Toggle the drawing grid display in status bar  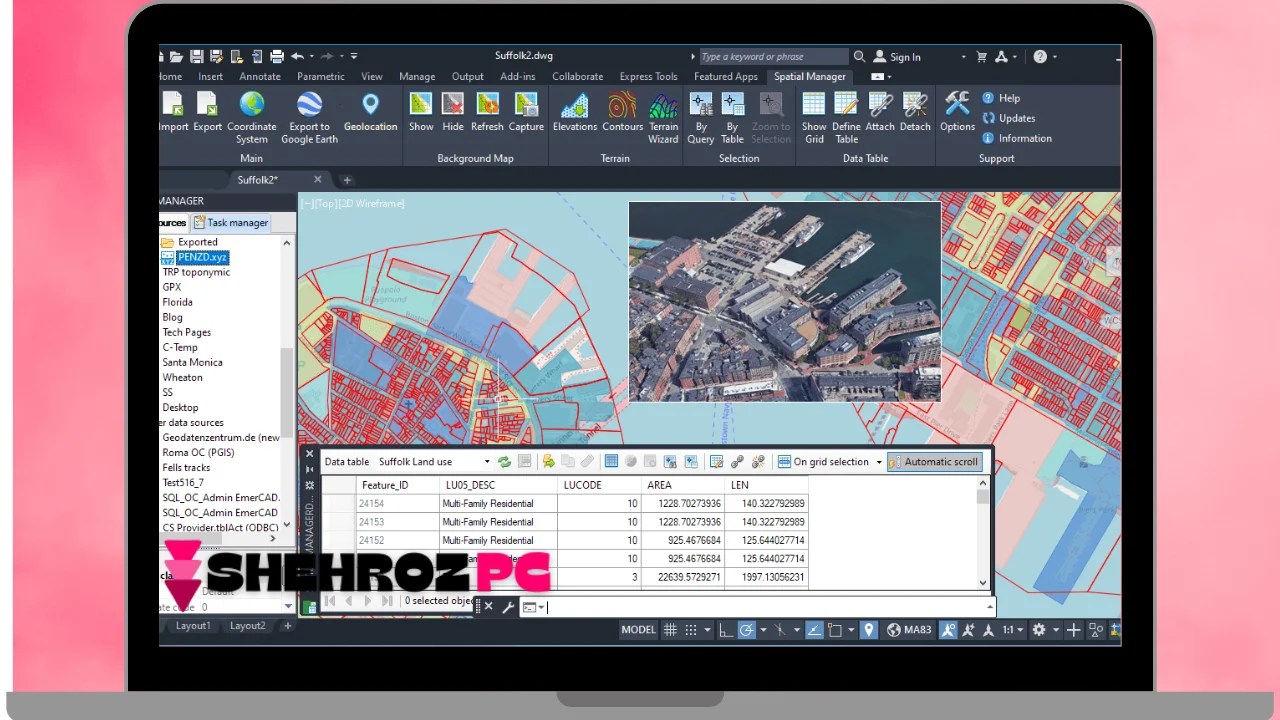(x=671, y=630)
